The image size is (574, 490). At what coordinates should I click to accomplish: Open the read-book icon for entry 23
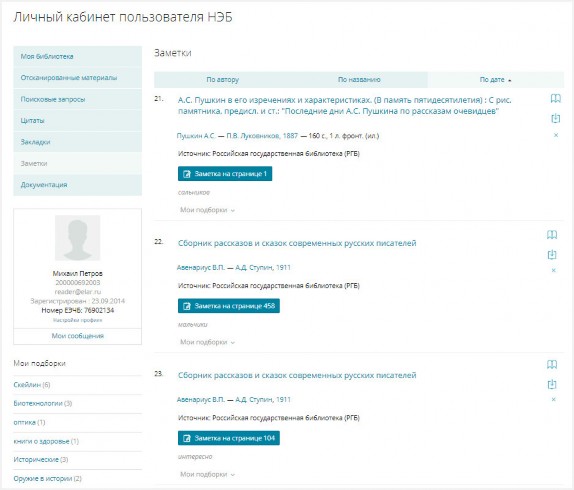[552, 364]
